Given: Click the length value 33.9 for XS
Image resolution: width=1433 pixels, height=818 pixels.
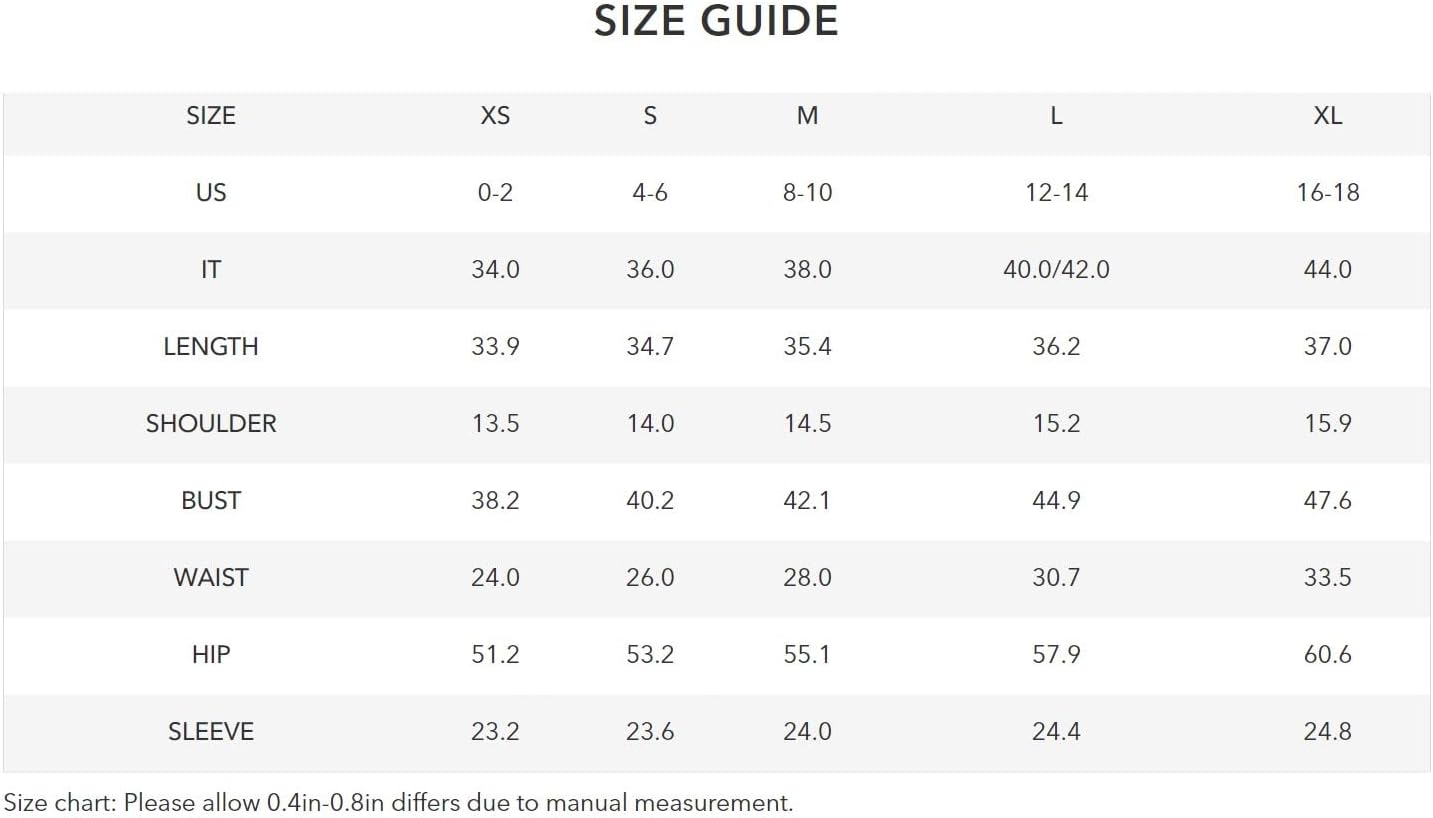Looking at the screenshot, I should 495,346.
